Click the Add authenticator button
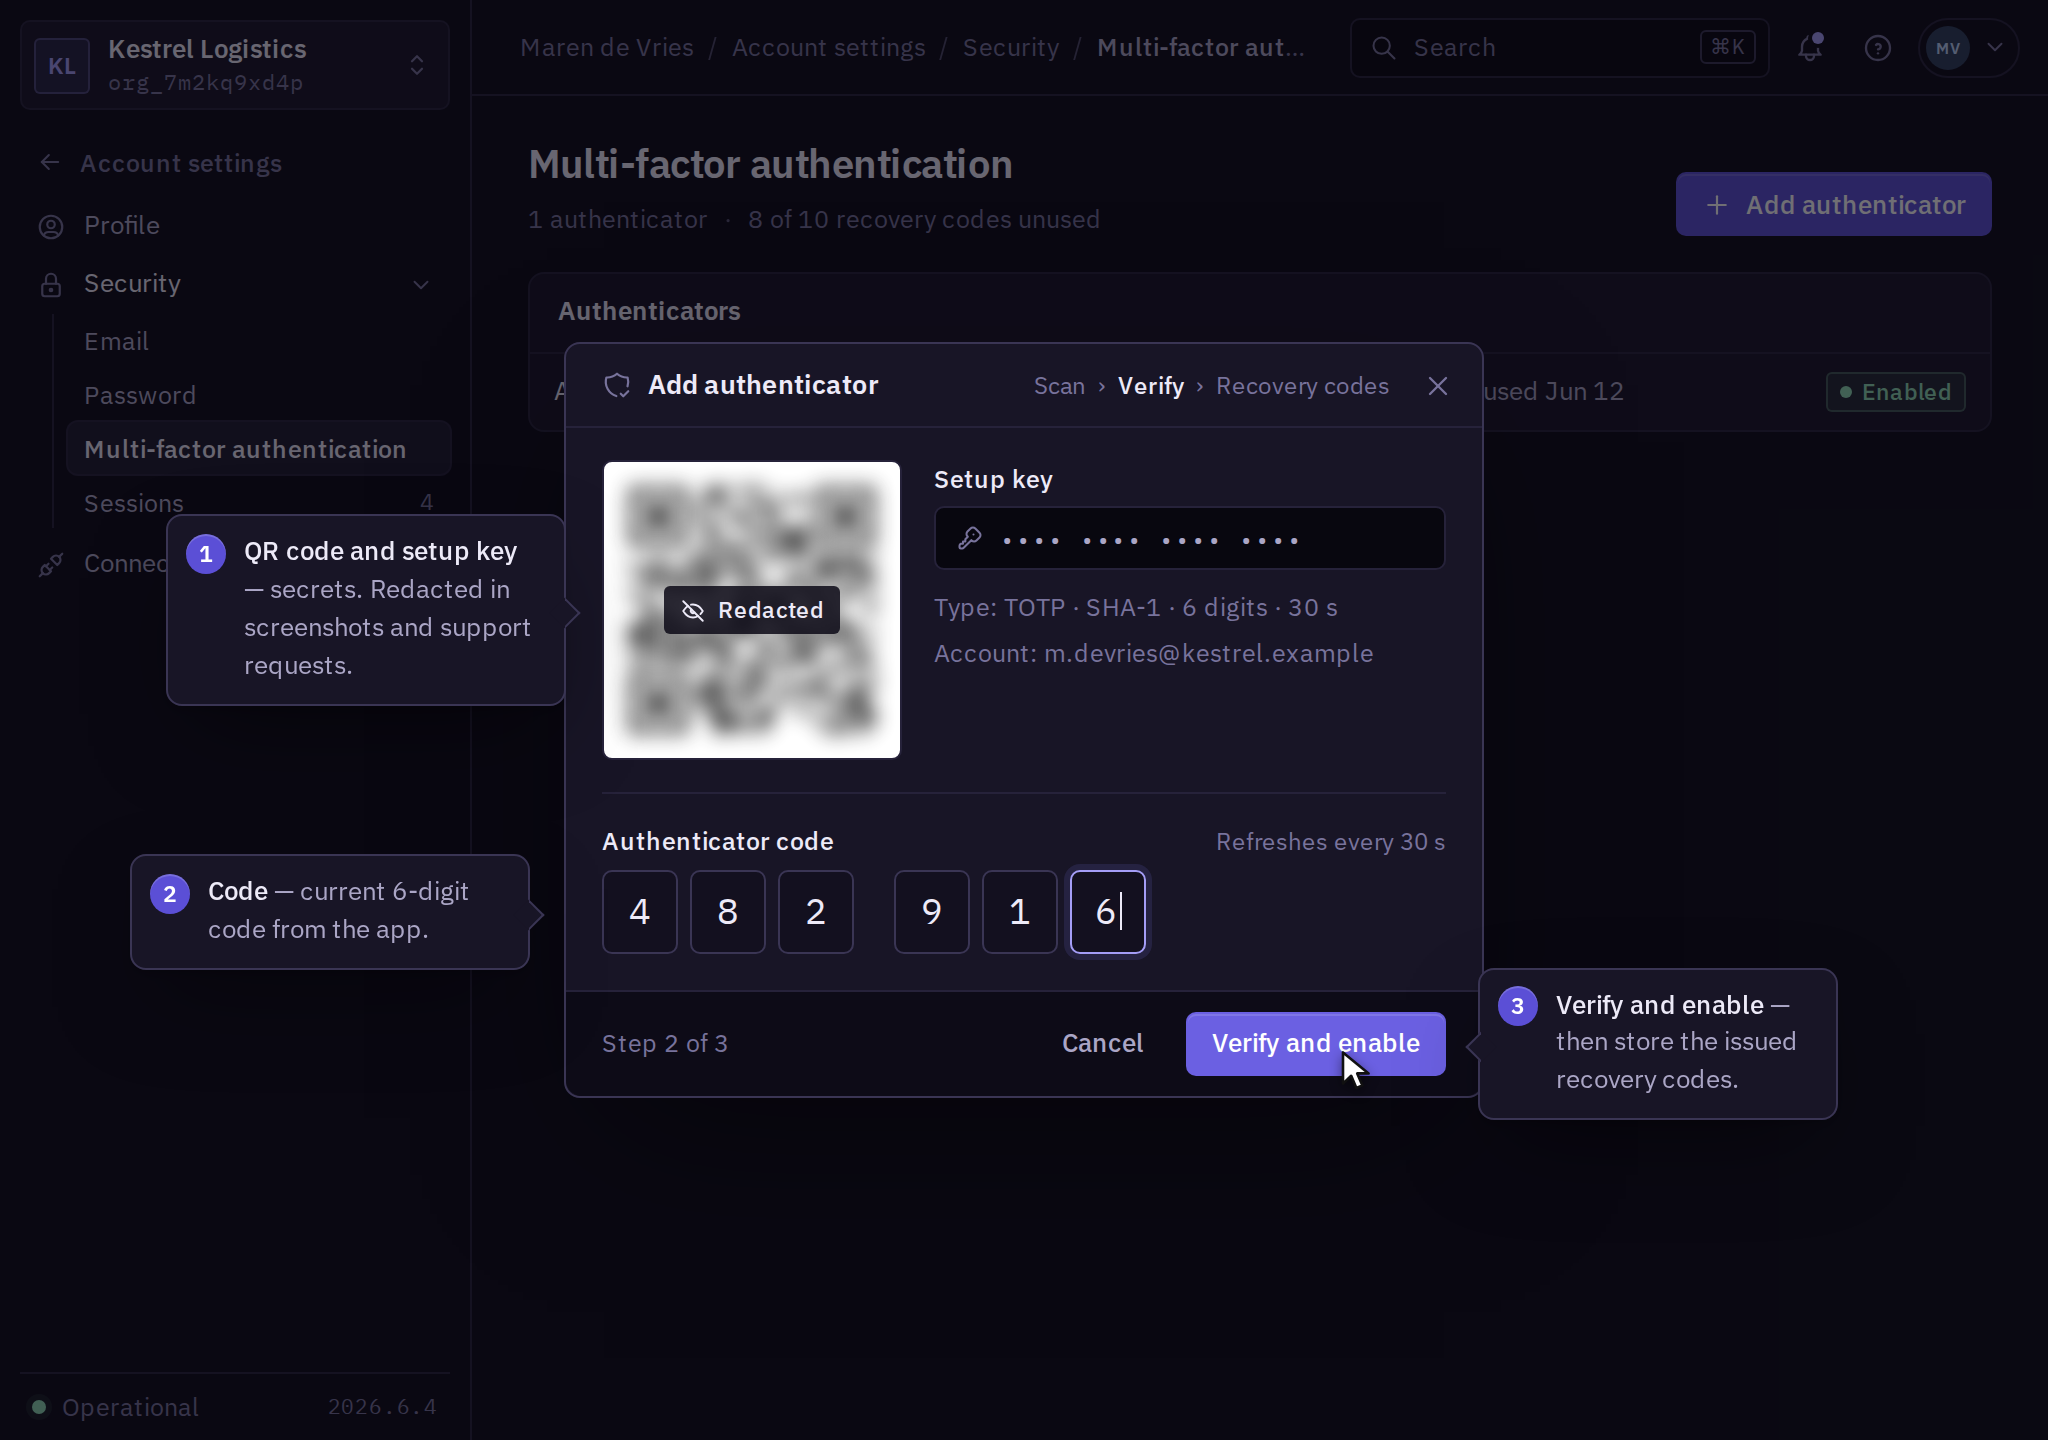Viewport: 2048px width, 1440px height. pos(1833,205)
